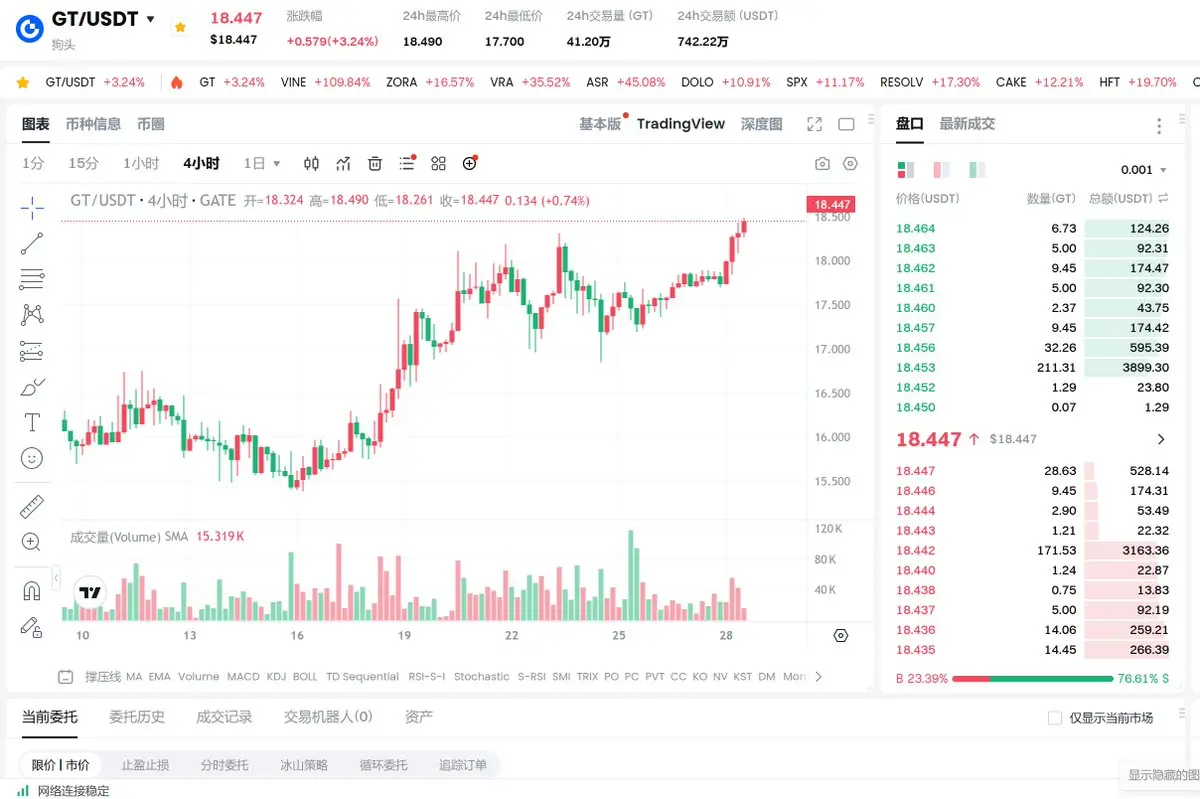Open the object list icon
The width and height of the screenshot is (1200, 799).
407,163
